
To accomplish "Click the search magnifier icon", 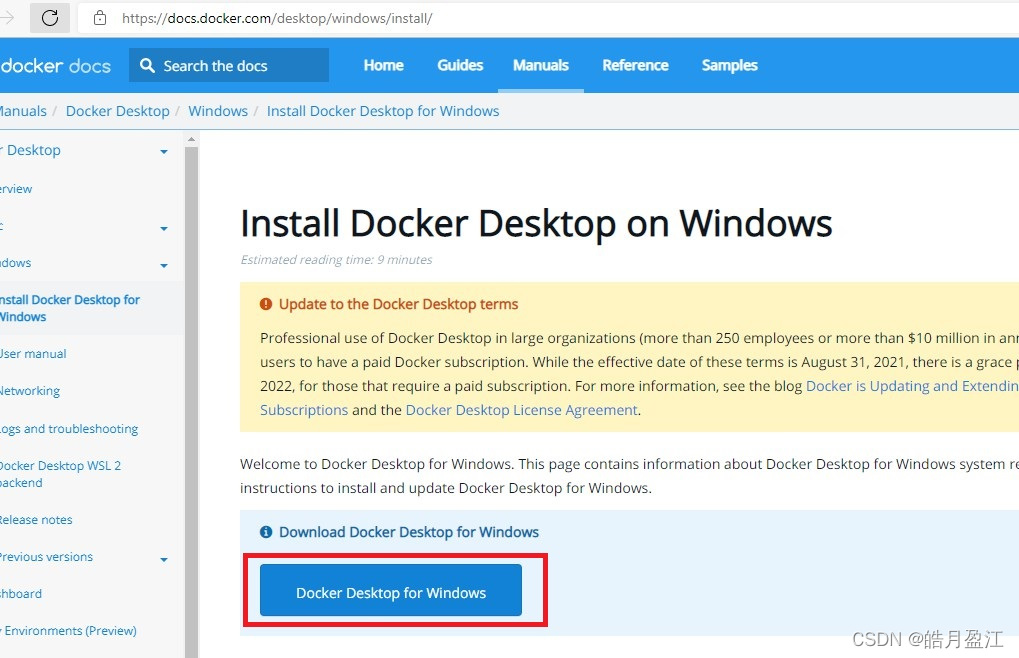I will [x=147, y=66].
